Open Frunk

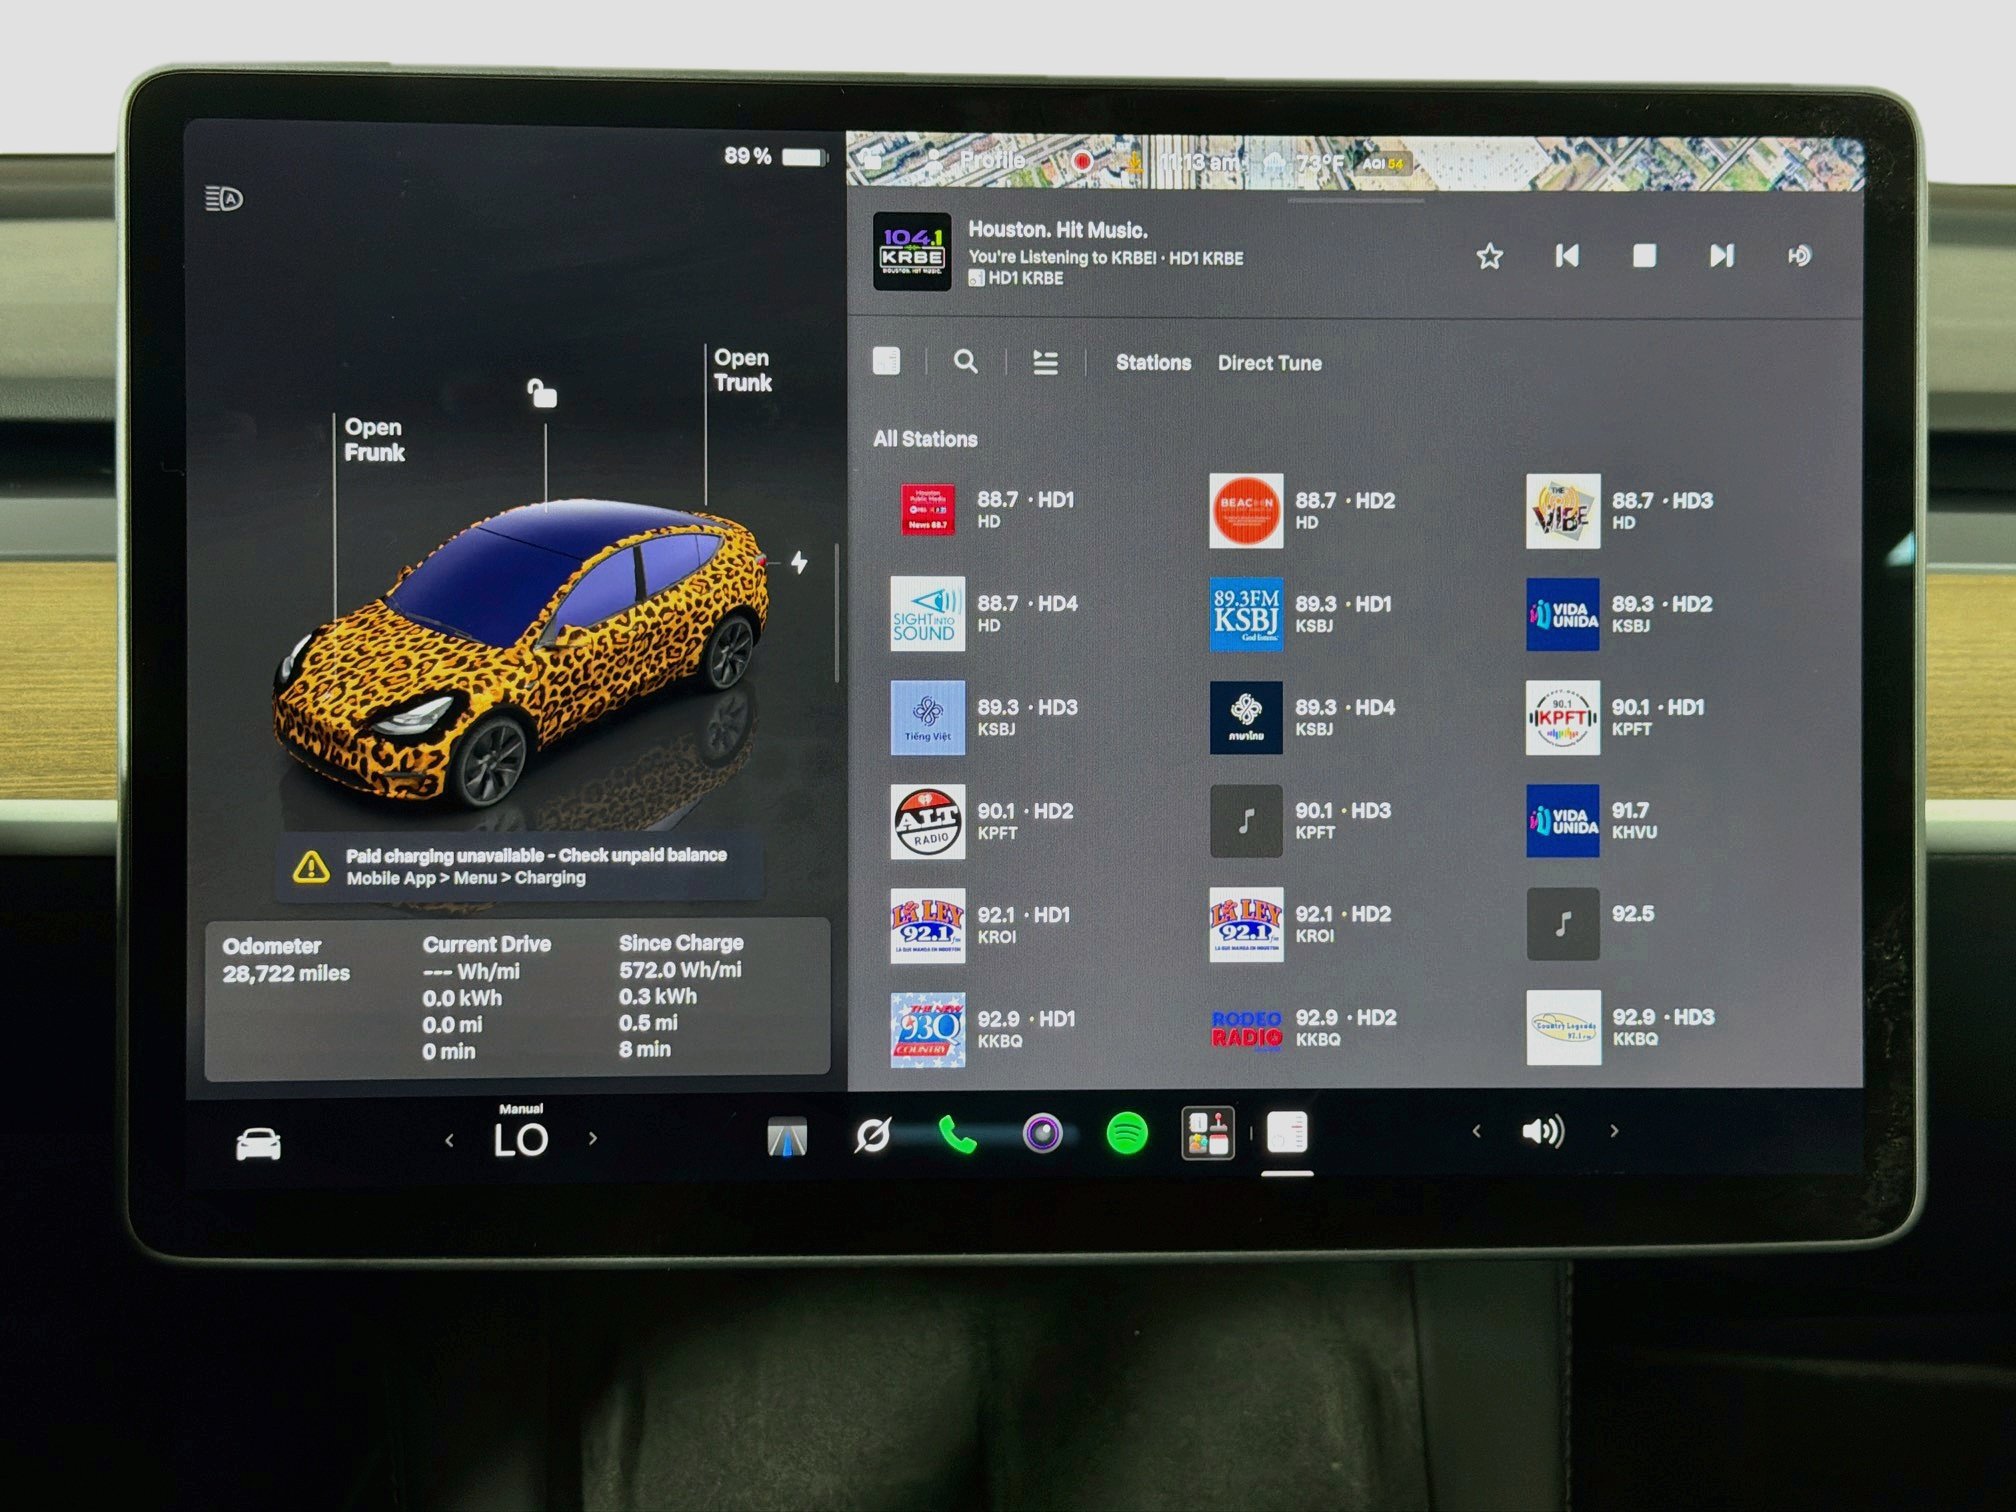[374, 440]
